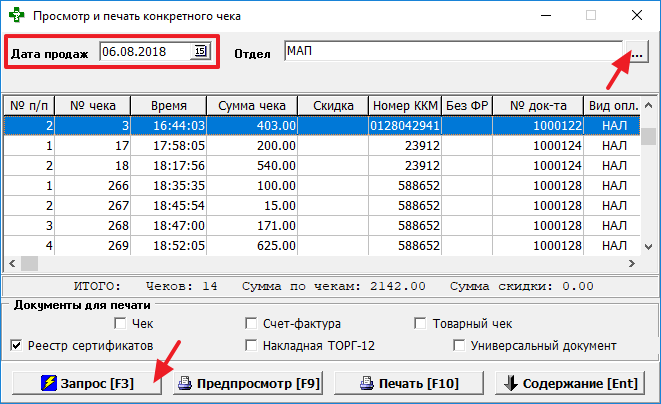This screenshot has width=661, height=404.
Task: Click the 0128042941 ККМ number cell
Action: [x=405, y=125]
